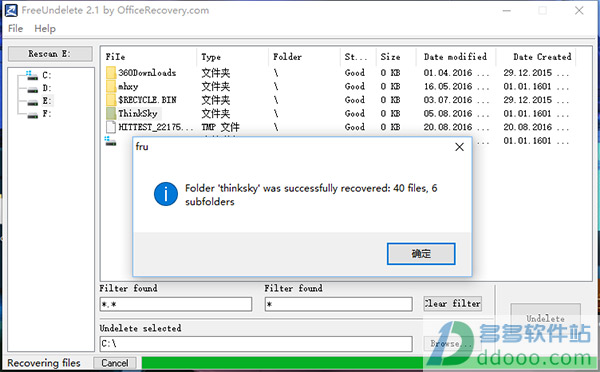Click the HITTEST_22175 file icon
600x372 pixels.
pos(111,127)
